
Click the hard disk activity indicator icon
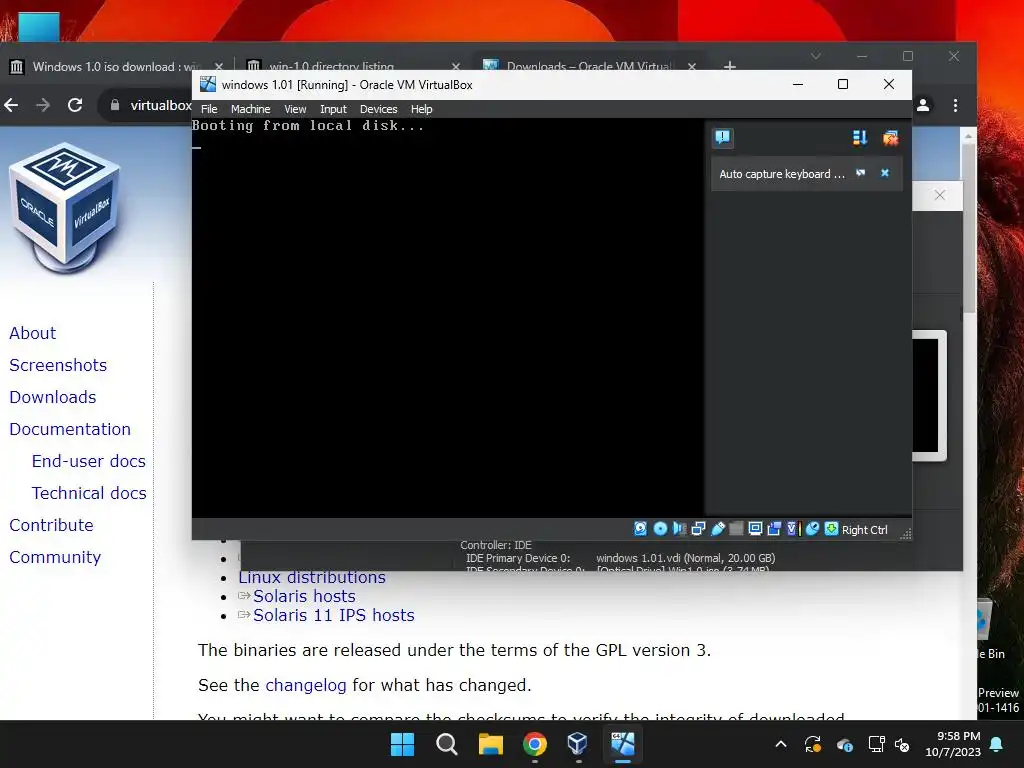coord(640,529)
